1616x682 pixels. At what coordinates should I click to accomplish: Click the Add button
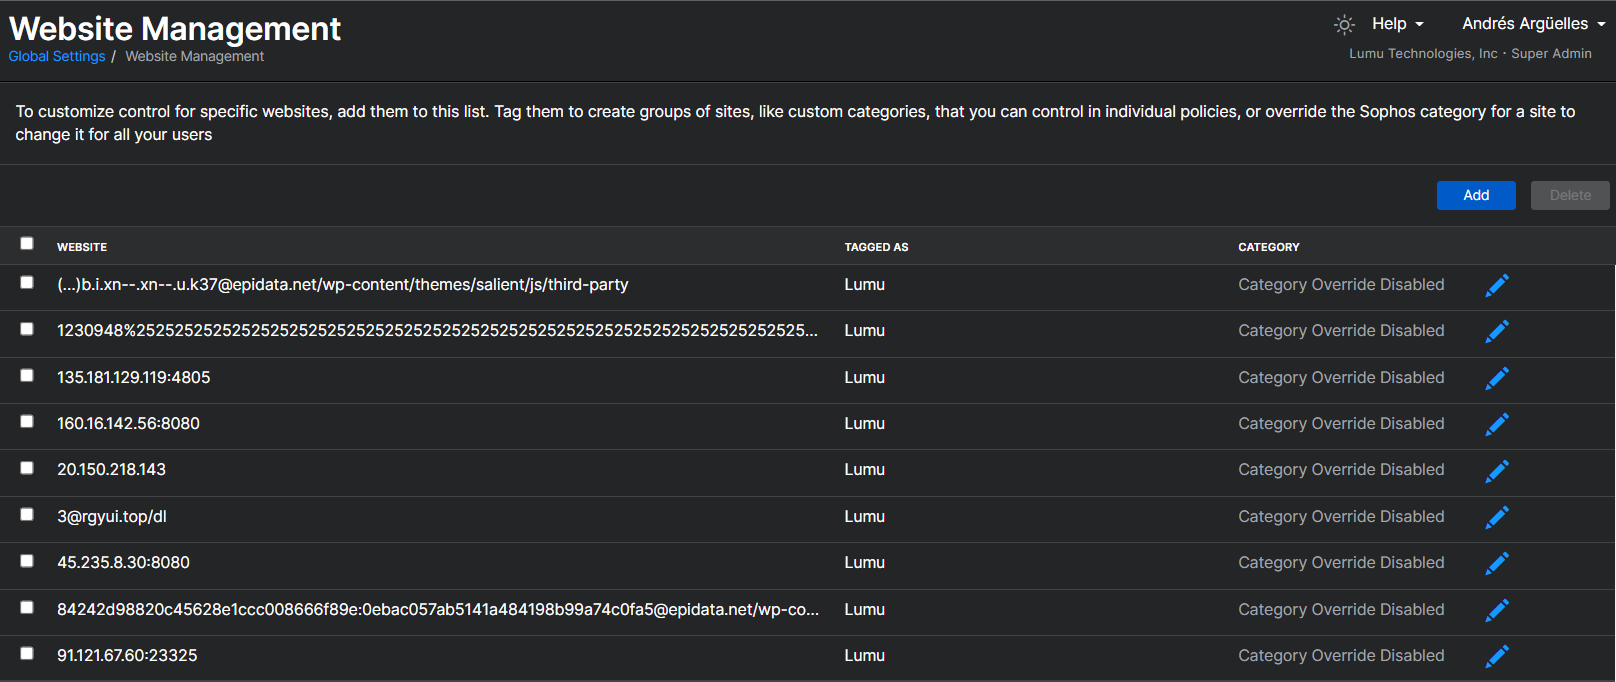coord(1475,195)
